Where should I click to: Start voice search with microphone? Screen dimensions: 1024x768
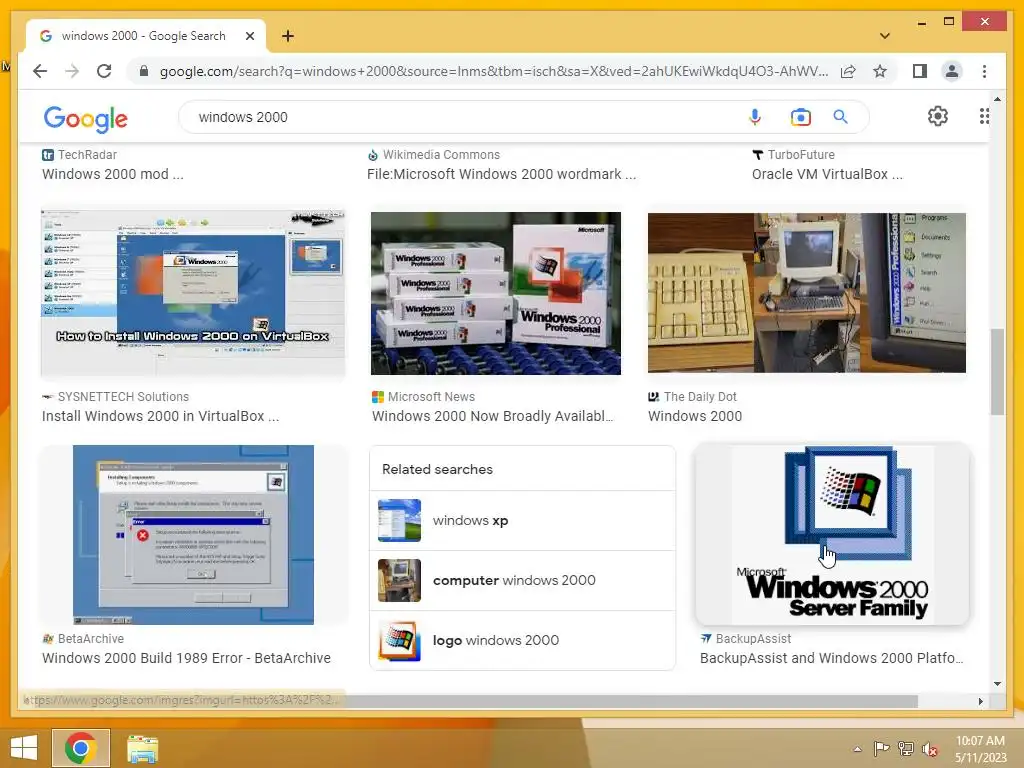754,117
